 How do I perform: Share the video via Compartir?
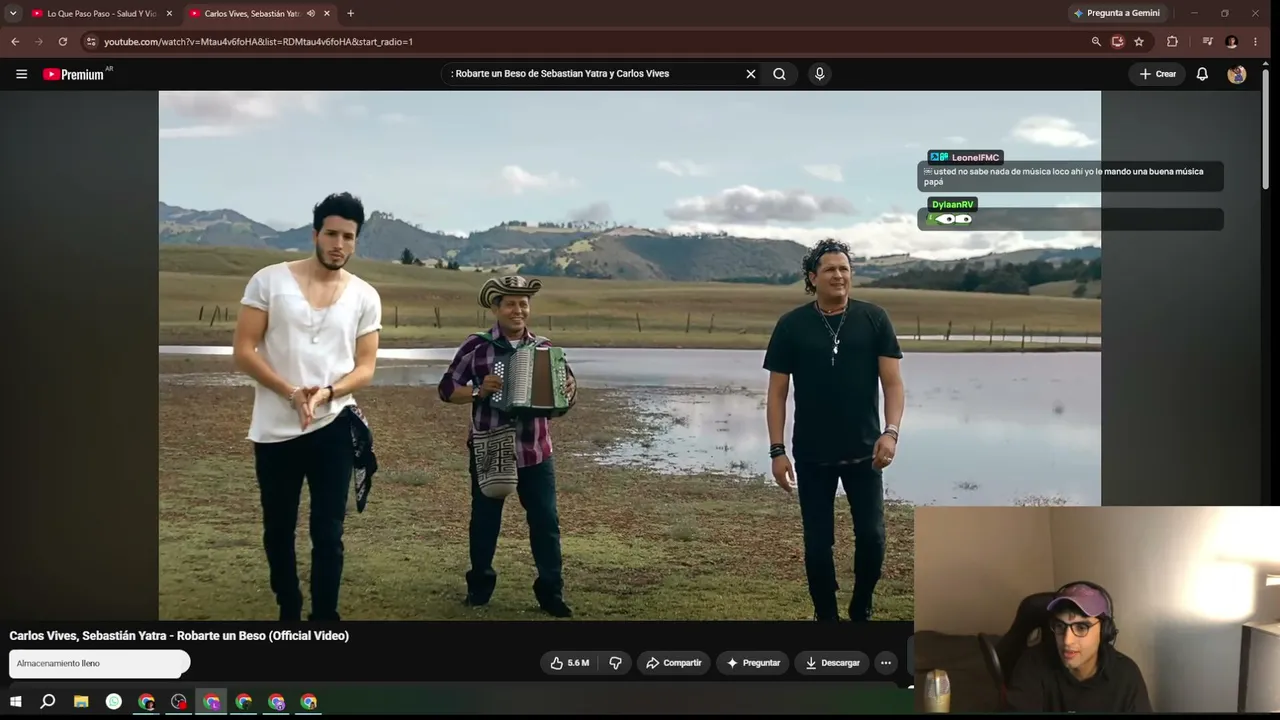pyautogui.click(x=673, y=663)
